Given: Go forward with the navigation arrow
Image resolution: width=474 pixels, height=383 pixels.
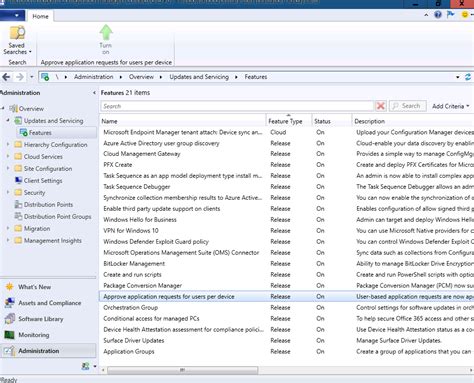Looking at the screenshot, I should (x=20, y=77).
